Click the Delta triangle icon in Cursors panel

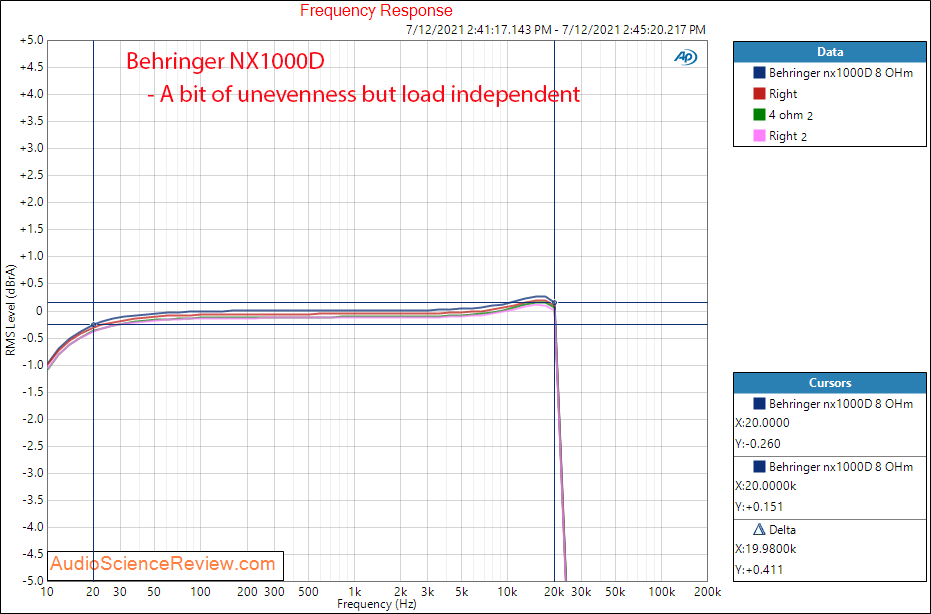pyautogui.click(x=759, y=529)
